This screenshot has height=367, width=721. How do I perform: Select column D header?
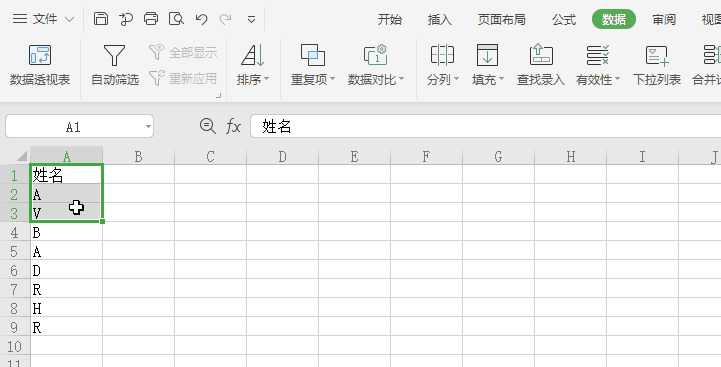[282, 156]
